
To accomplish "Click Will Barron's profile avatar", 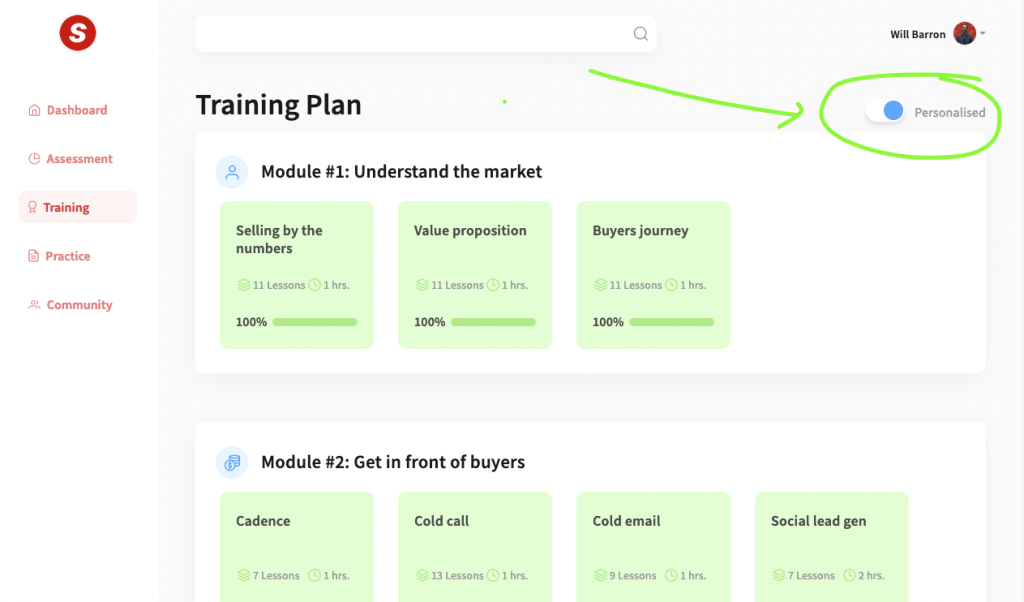I will [964, 34].
